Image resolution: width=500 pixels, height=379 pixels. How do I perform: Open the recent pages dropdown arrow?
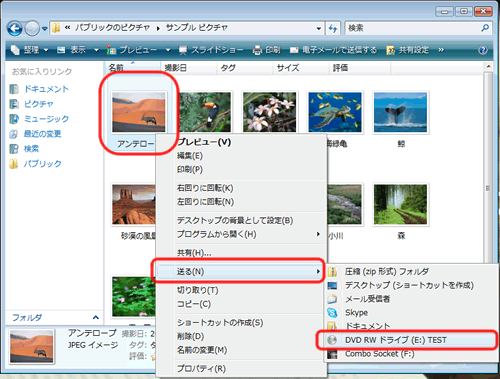(45, 29)
